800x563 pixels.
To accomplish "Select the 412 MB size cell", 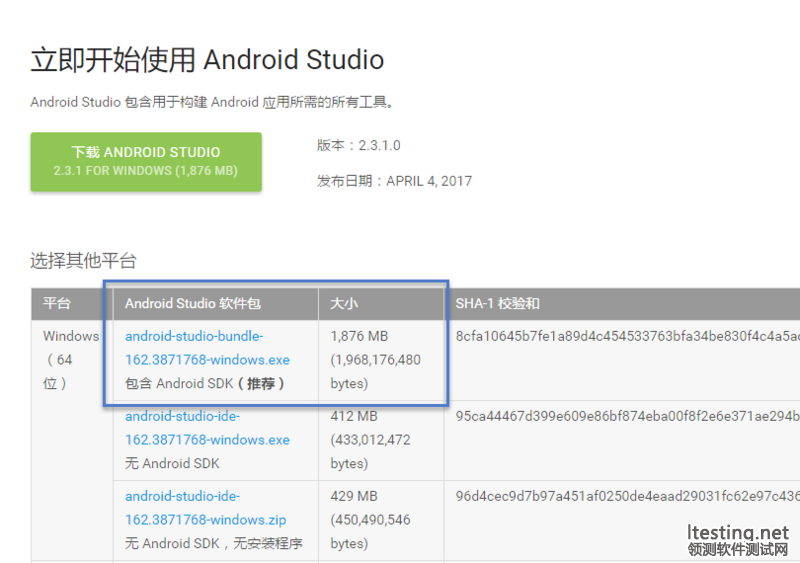I will point(381,440).
